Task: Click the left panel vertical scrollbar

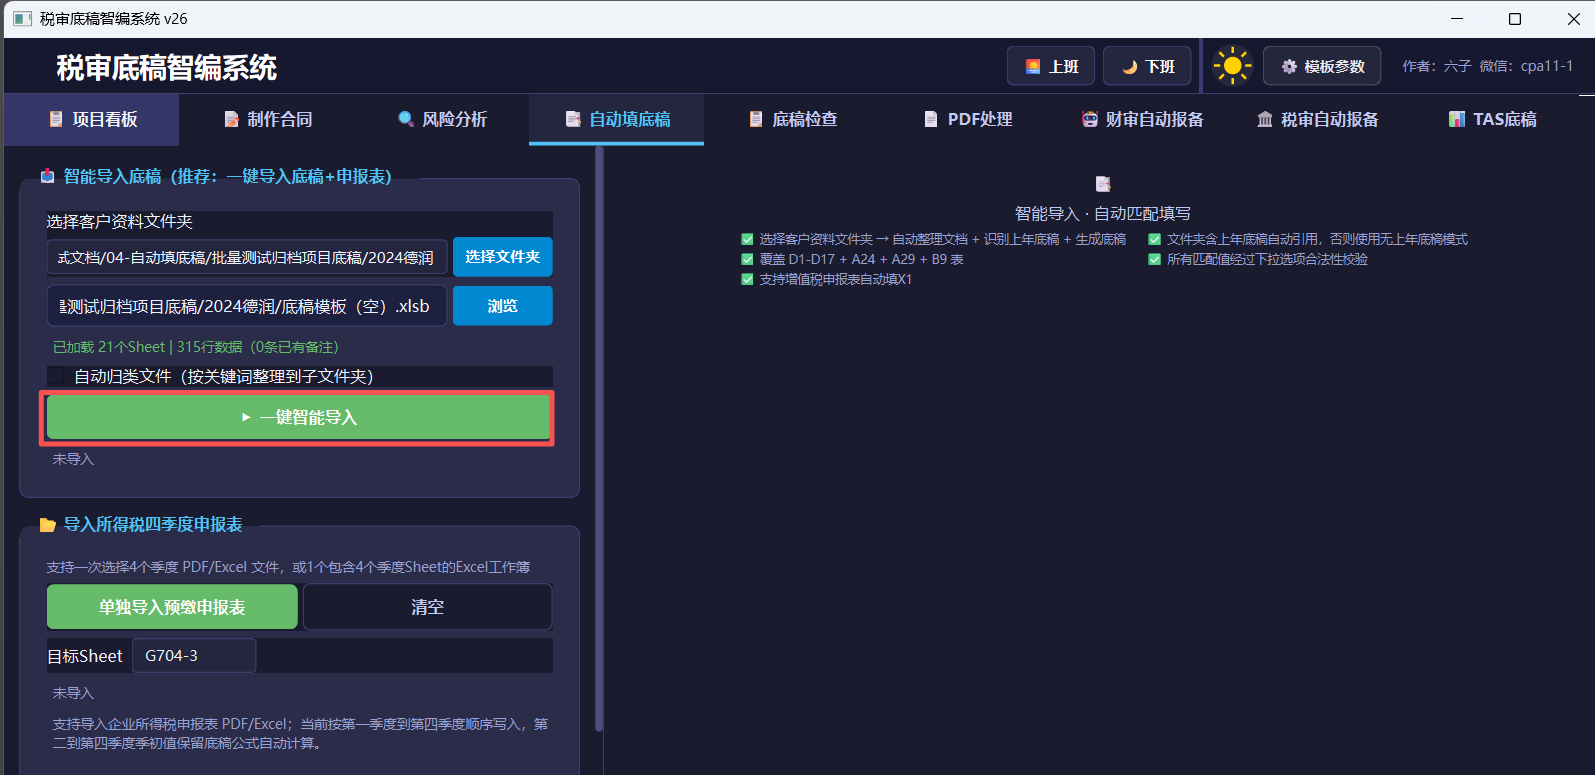Action: click(x=599, y=440)
